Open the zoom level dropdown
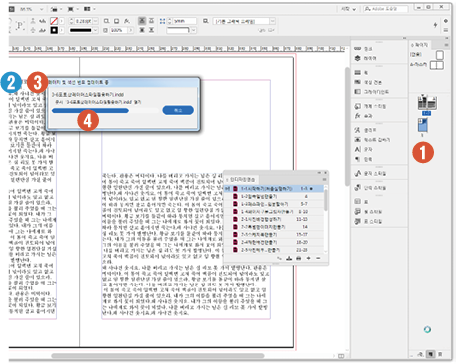Screen dimensions: 456x364 42,9
